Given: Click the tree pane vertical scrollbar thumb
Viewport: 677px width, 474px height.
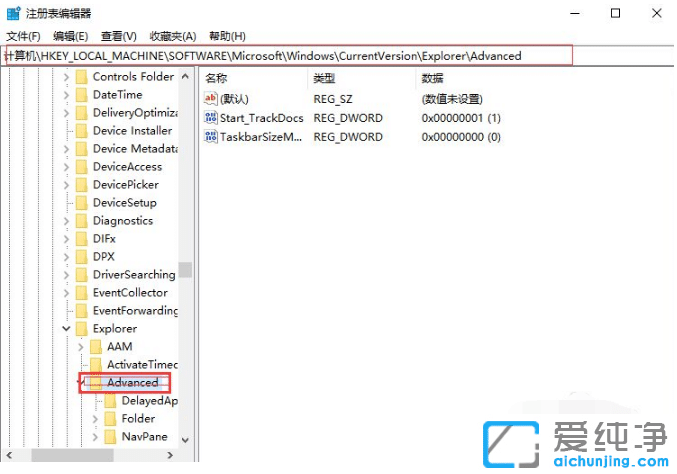Looking at the screenshot, I should [185, 270].
